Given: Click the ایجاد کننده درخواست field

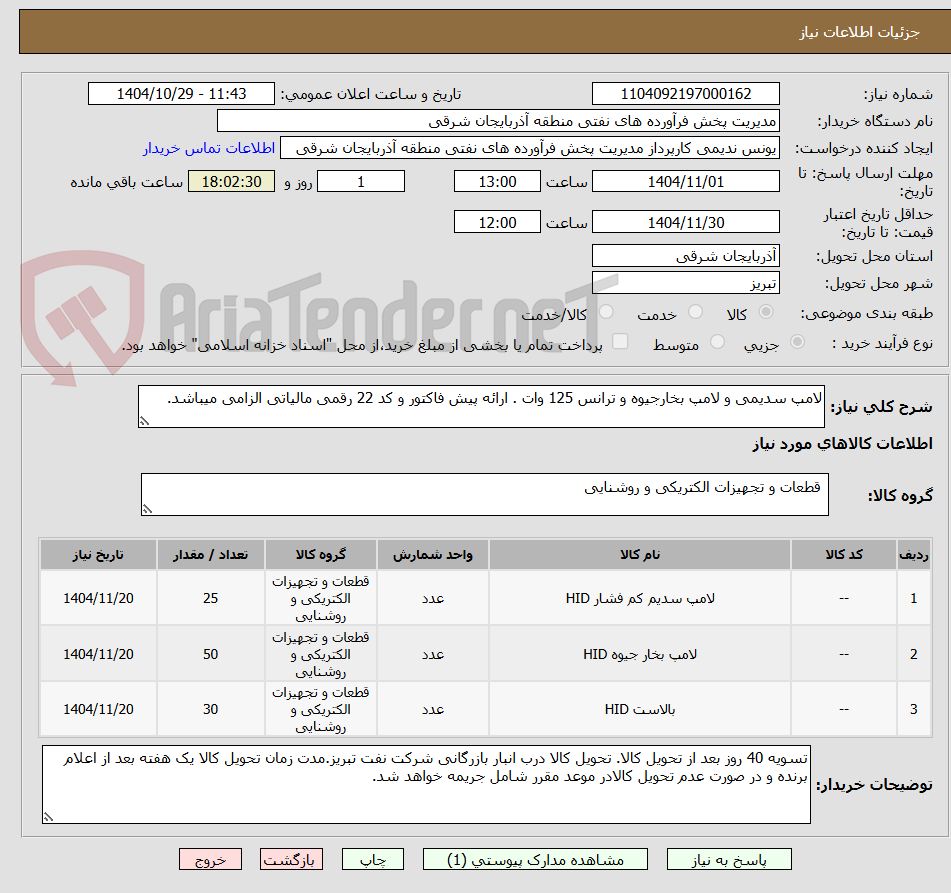Looking at the screenshot, I should click(x=529, y=148).
